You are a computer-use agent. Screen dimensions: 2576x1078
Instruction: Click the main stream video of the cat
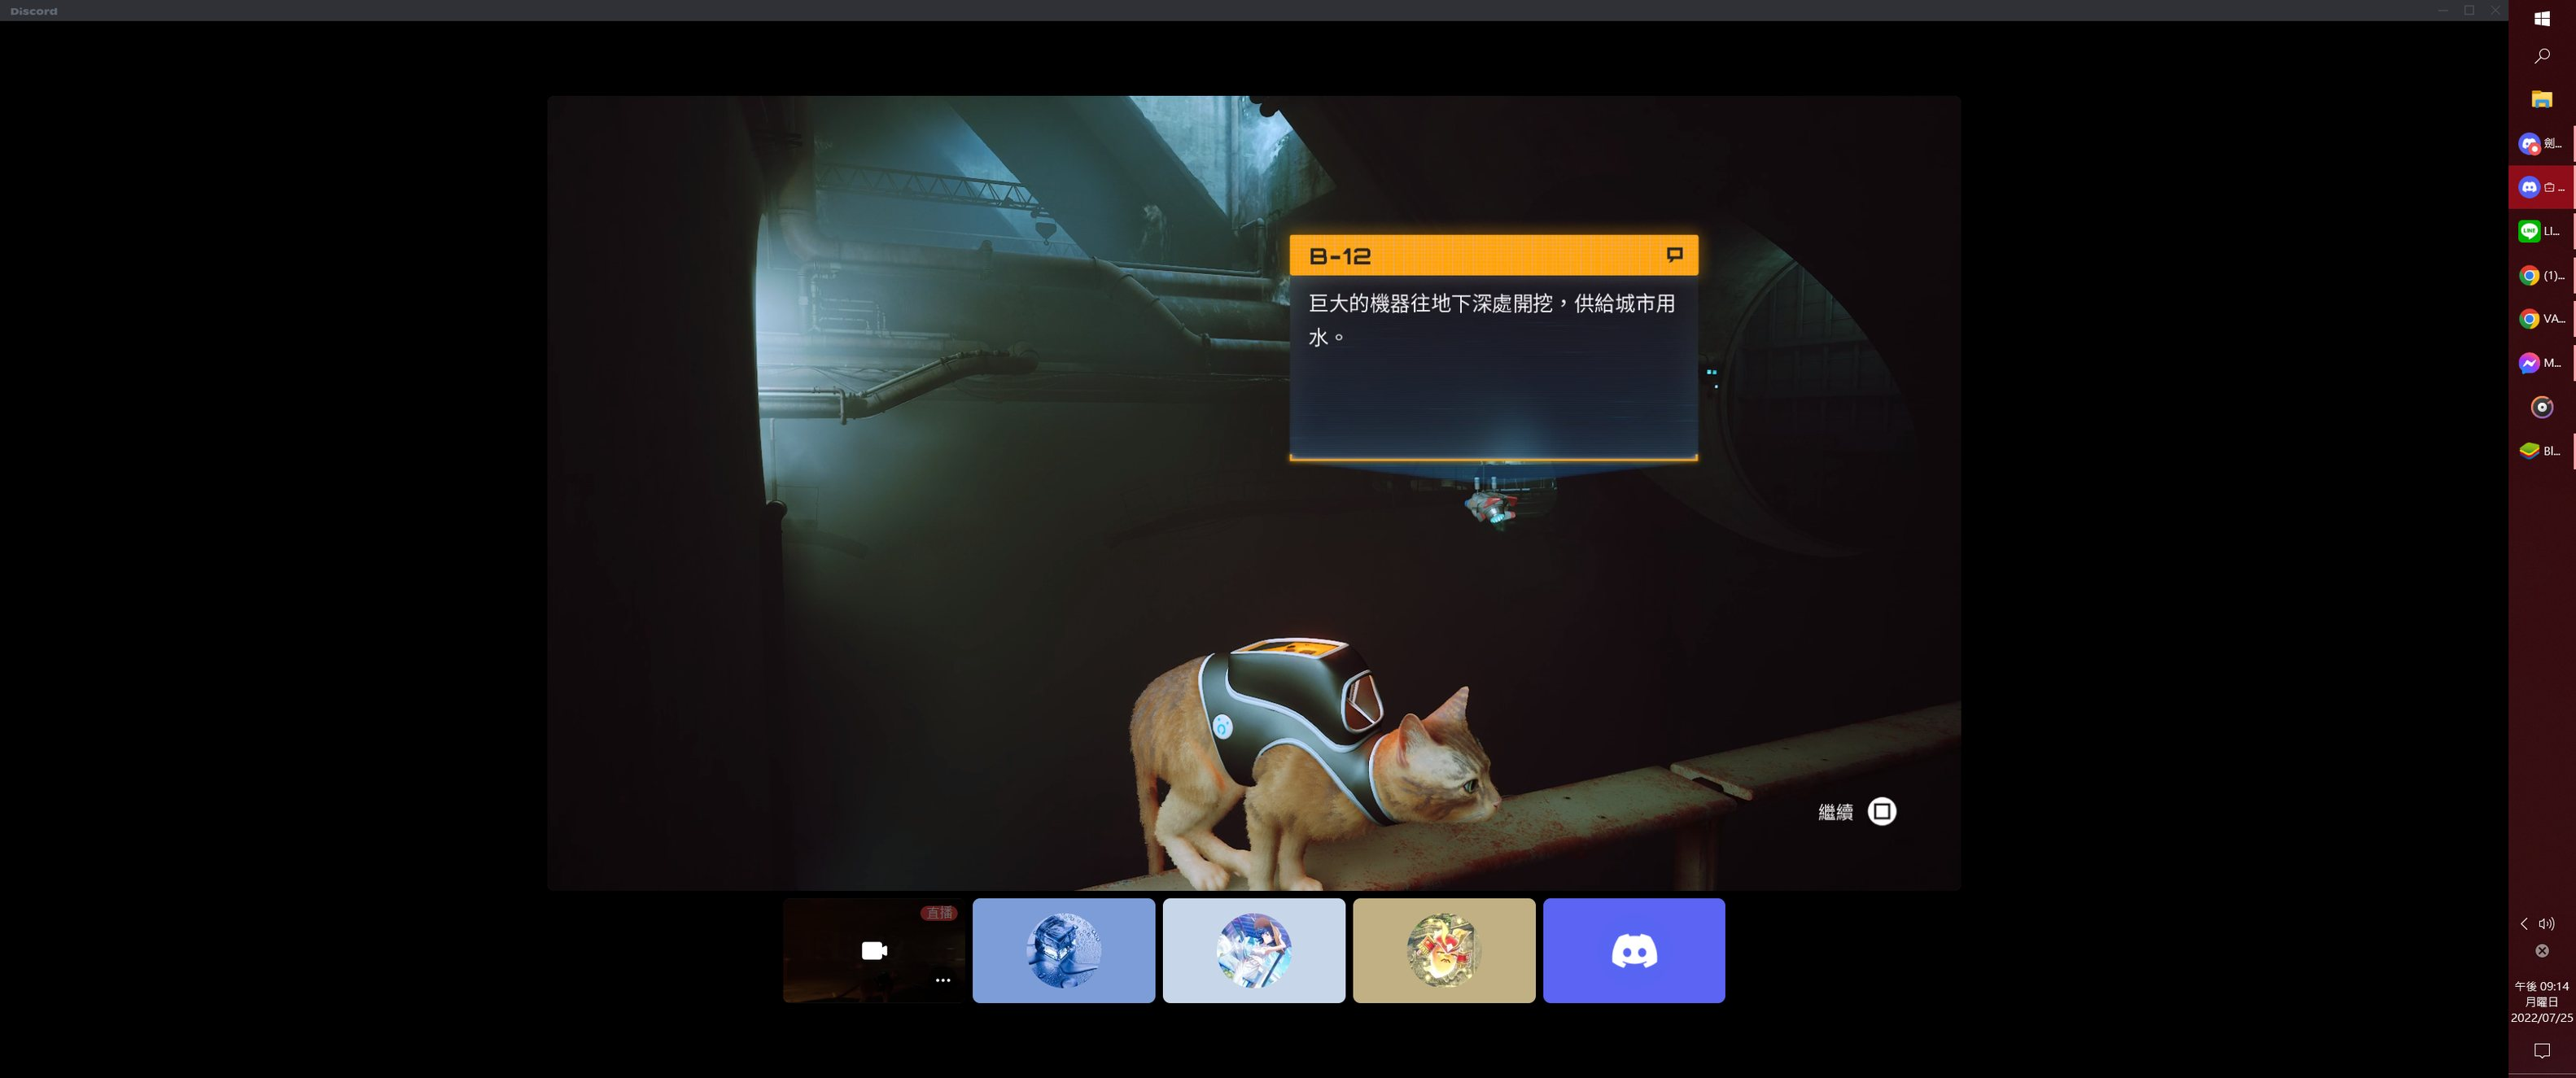(x=1254, y=493)
